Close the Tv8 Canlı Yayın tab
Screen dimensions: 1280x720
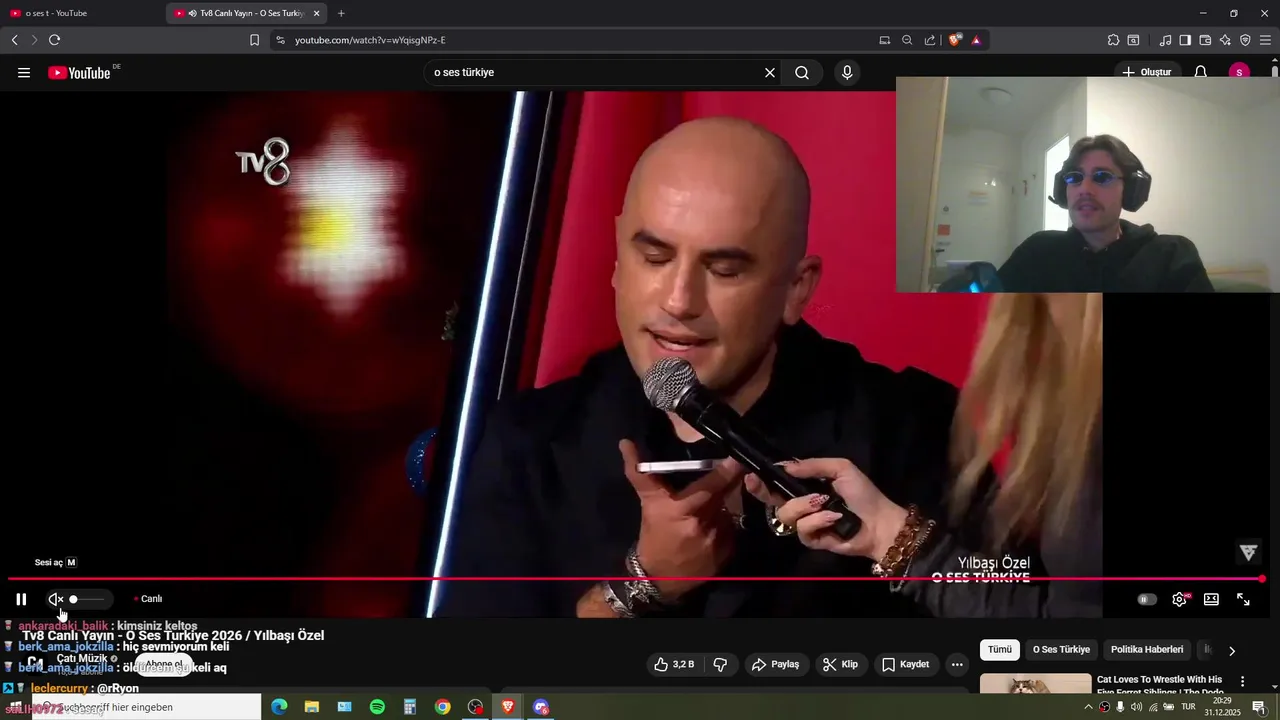click(x=317, y=13)
